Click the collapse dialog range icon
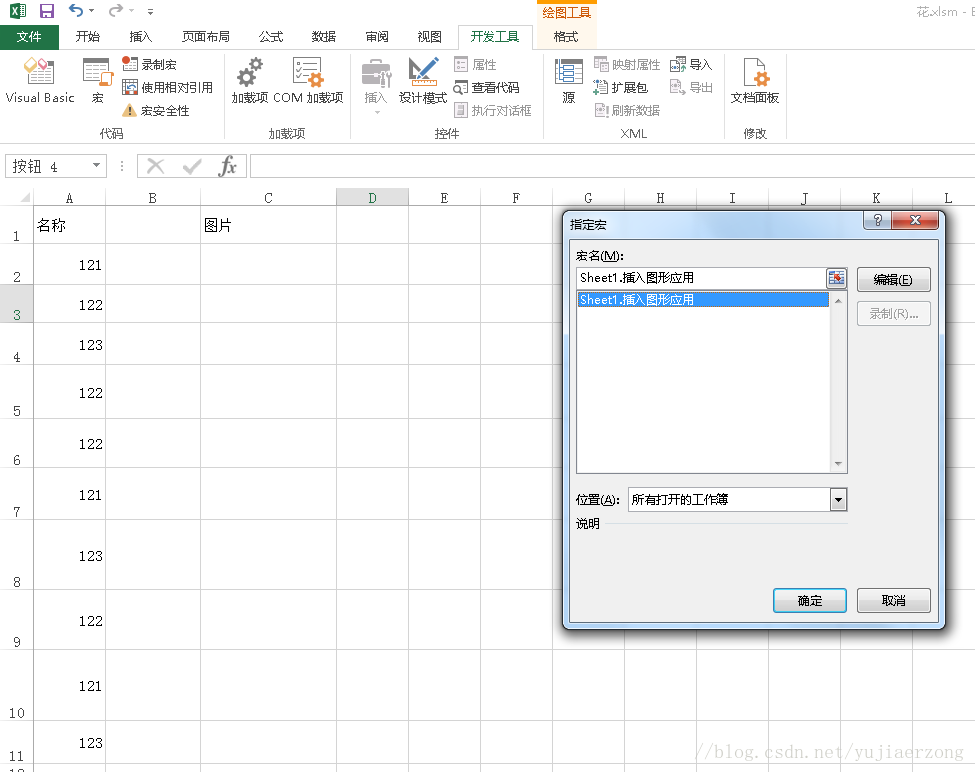The image size is (975, 772). [x=836, y=278]
